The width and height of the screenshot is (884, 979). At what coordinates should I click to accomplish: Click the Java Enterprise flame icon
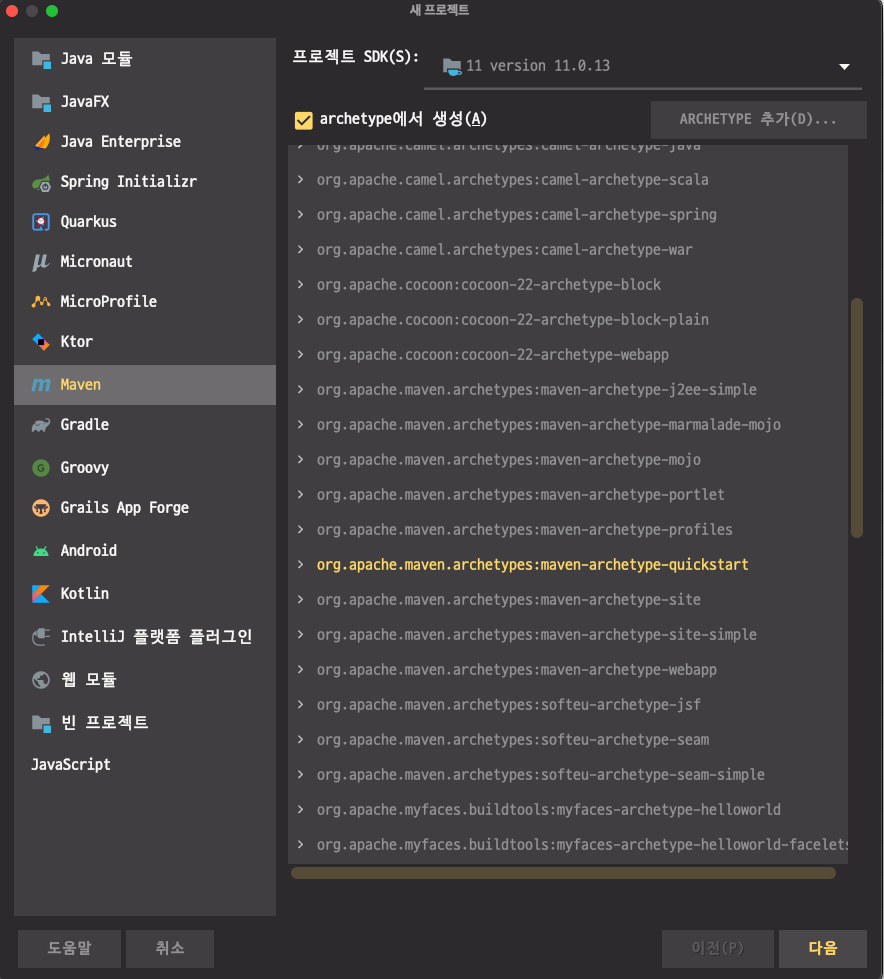[41, 142]
